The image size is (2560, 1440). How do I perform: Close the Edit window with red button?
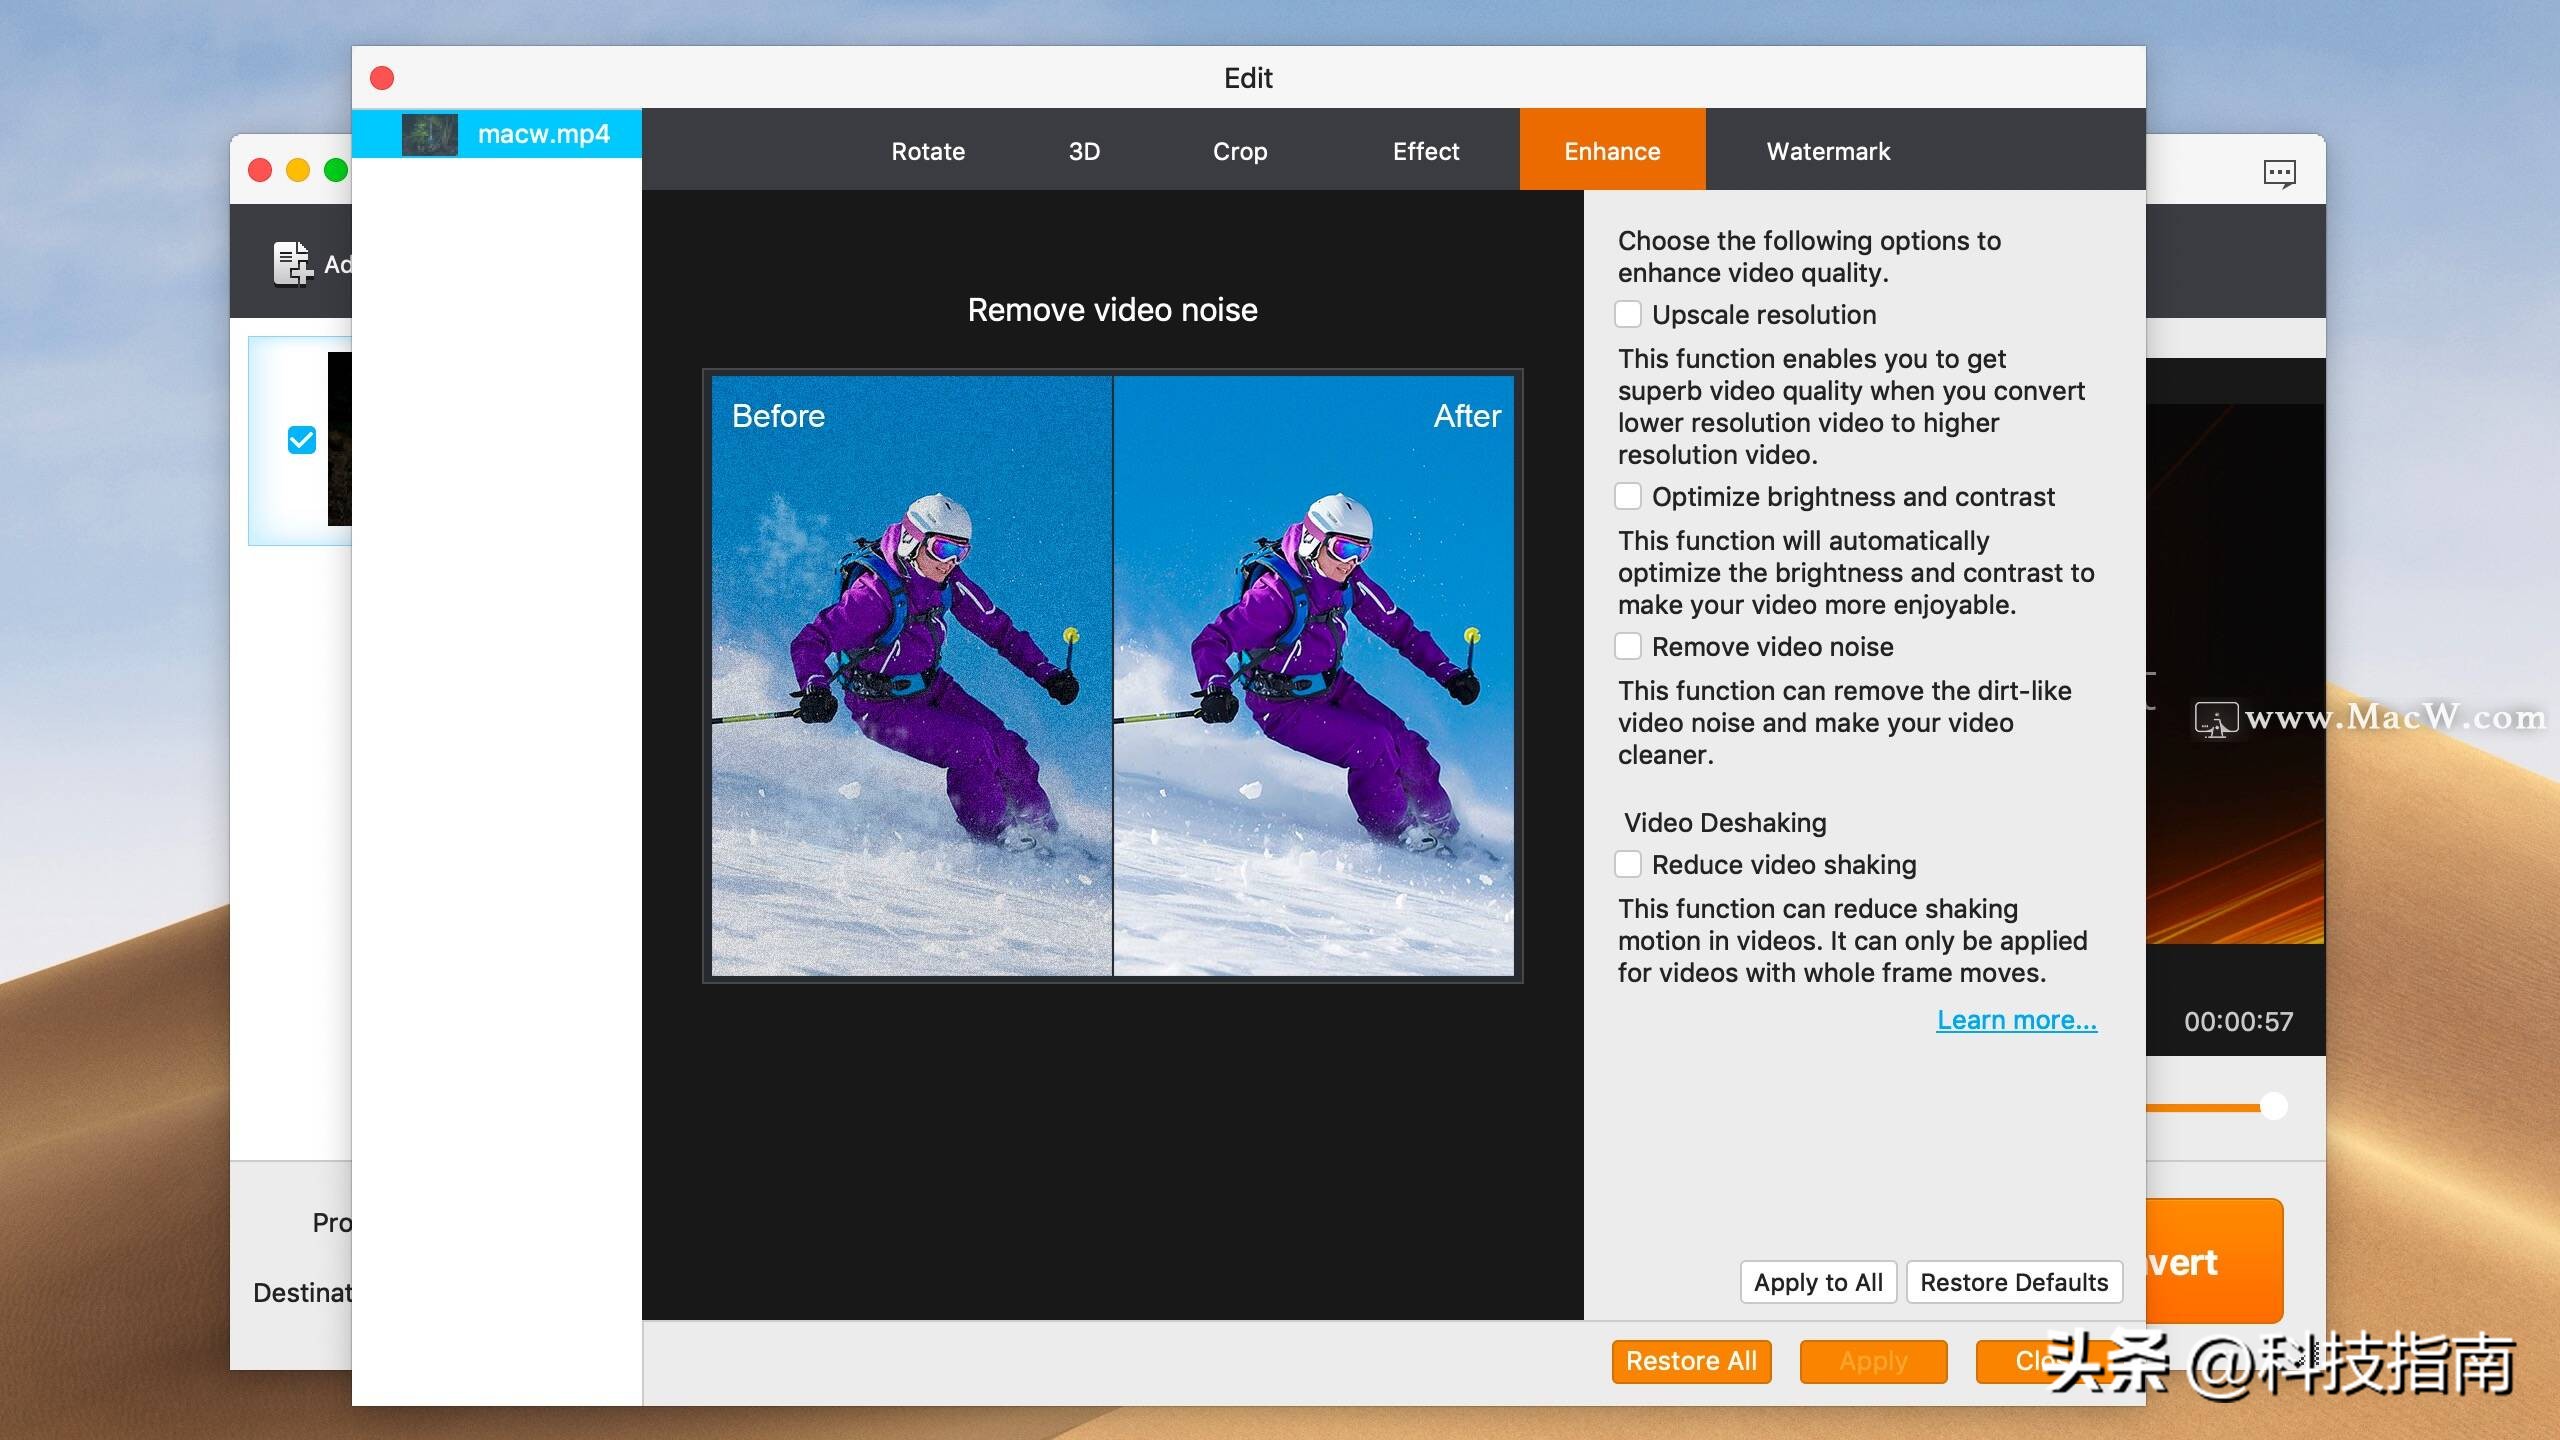coord(382,78)
